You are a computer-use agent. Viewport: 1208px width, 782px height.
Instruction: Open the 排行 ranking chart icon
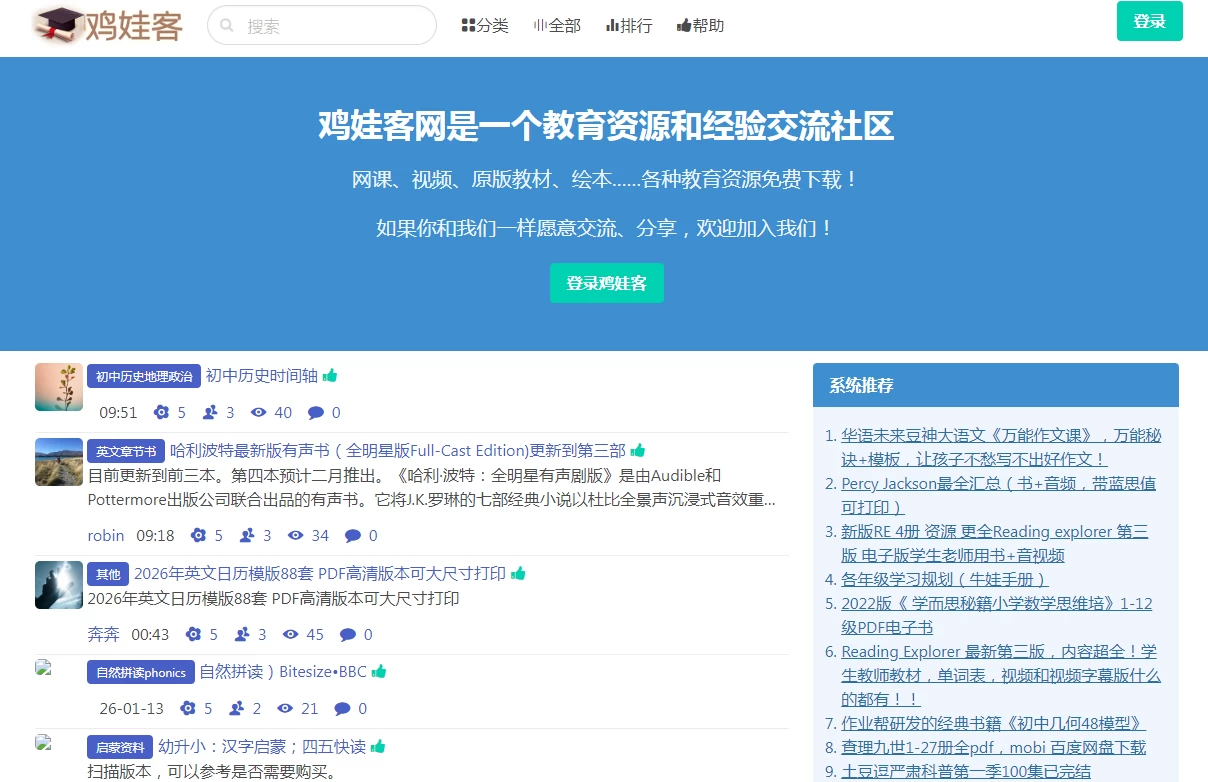pyautogui.click(x=612, y=25)
